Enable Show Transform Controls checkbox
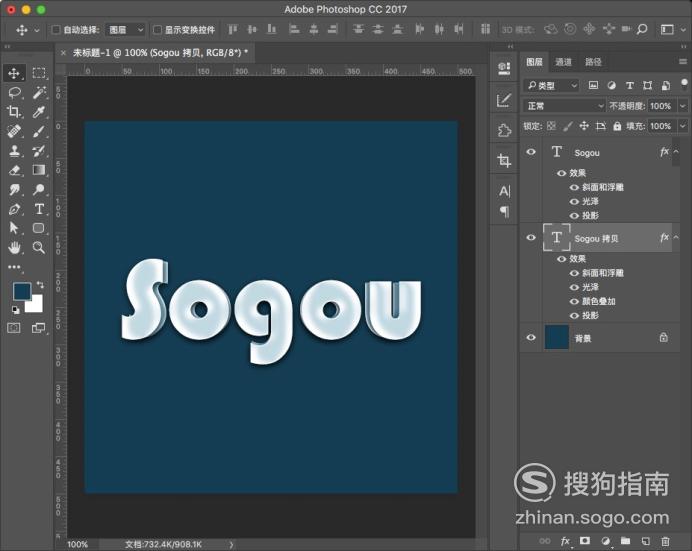Screen dimensions: 692x551 (x=157, y=30)
